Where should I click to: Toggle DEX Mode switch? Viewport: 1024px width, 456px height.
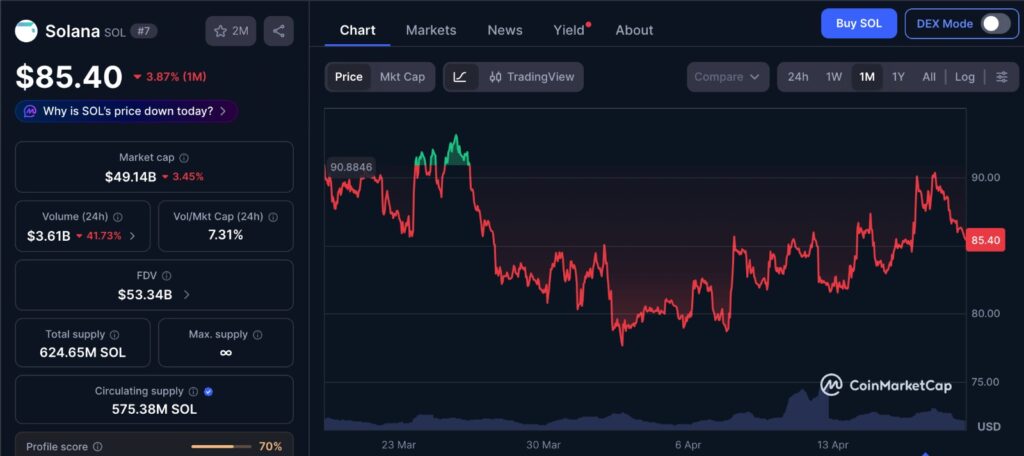coord(995,24)
